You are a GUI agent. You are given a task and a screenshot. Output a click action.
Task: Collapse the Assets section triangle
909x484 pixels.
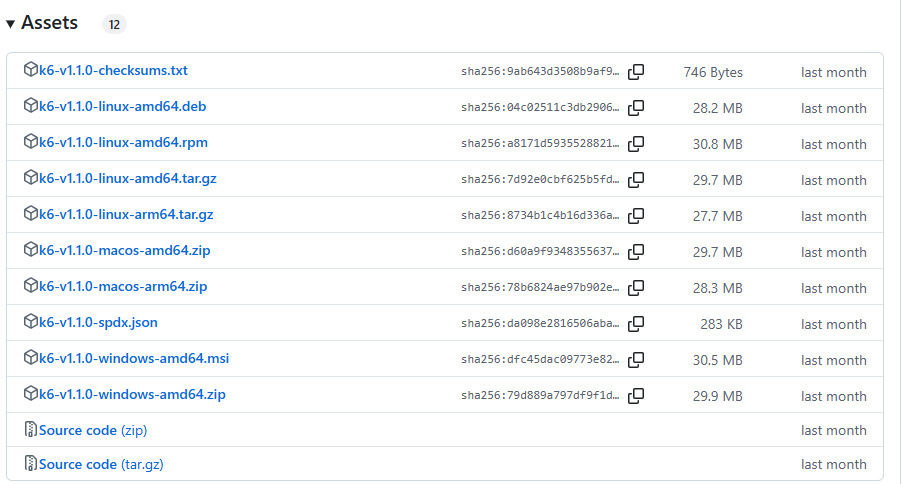[x=10, y=24]
